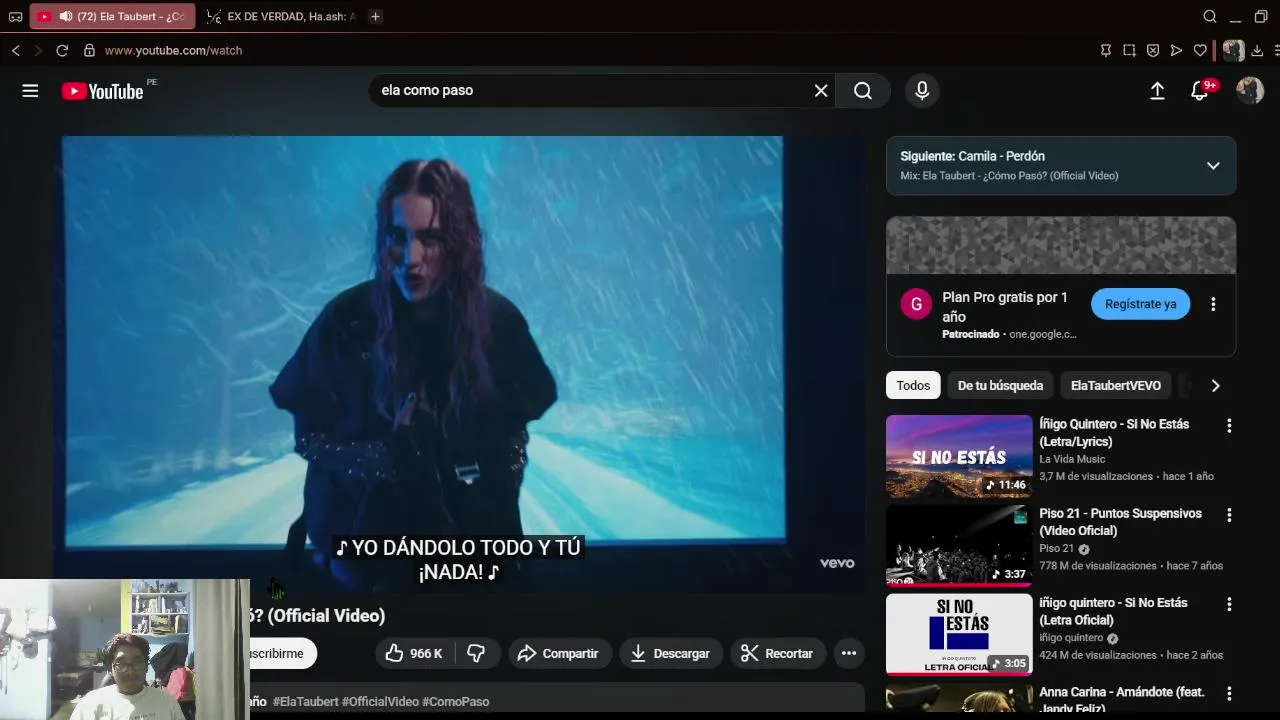Reload the page
Screen dimensions: 1280x720
pos(62,50)
